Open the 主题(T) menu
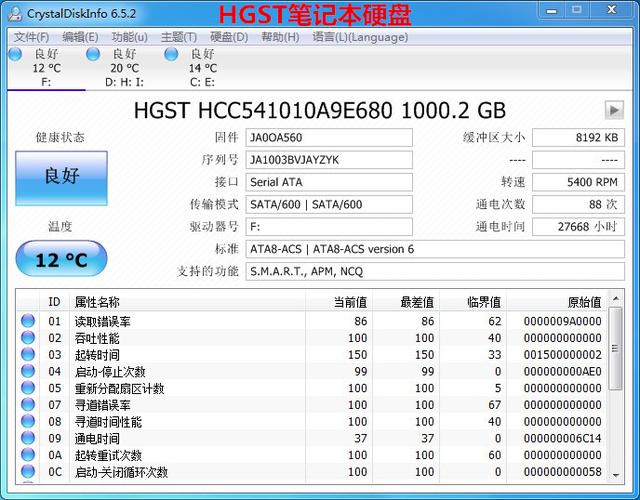This screenshot has height=500, width=640. pos(179,37)
